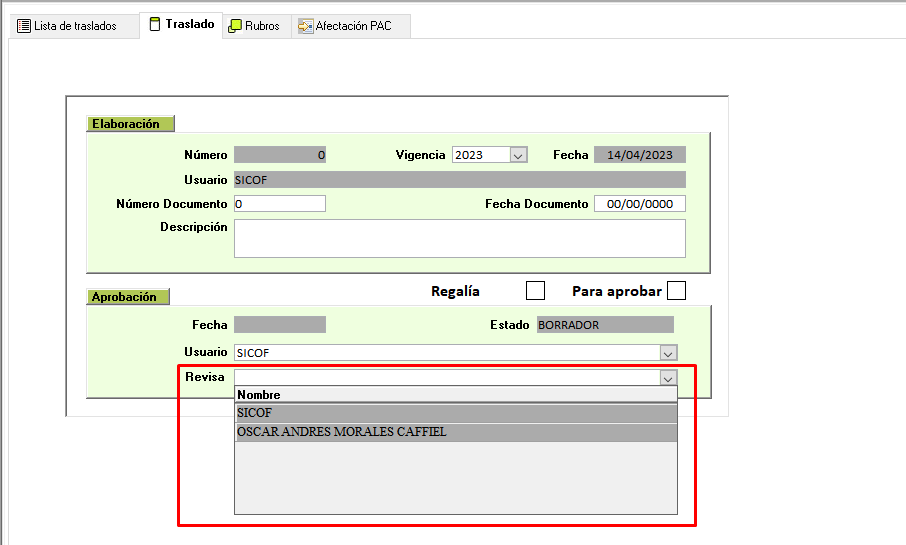Click the Rubros tab icon

[x=235, y=26]
